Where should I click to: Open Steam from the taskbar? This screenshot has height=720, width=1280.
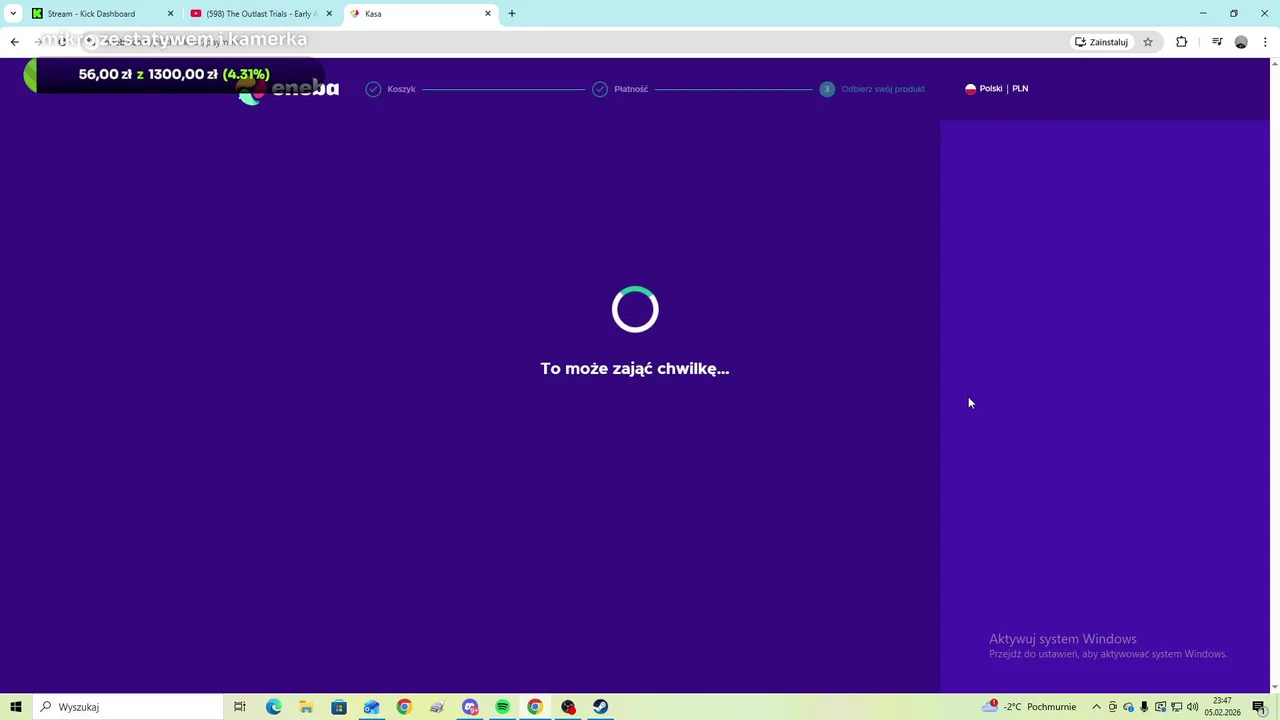[x=600, y=707]
